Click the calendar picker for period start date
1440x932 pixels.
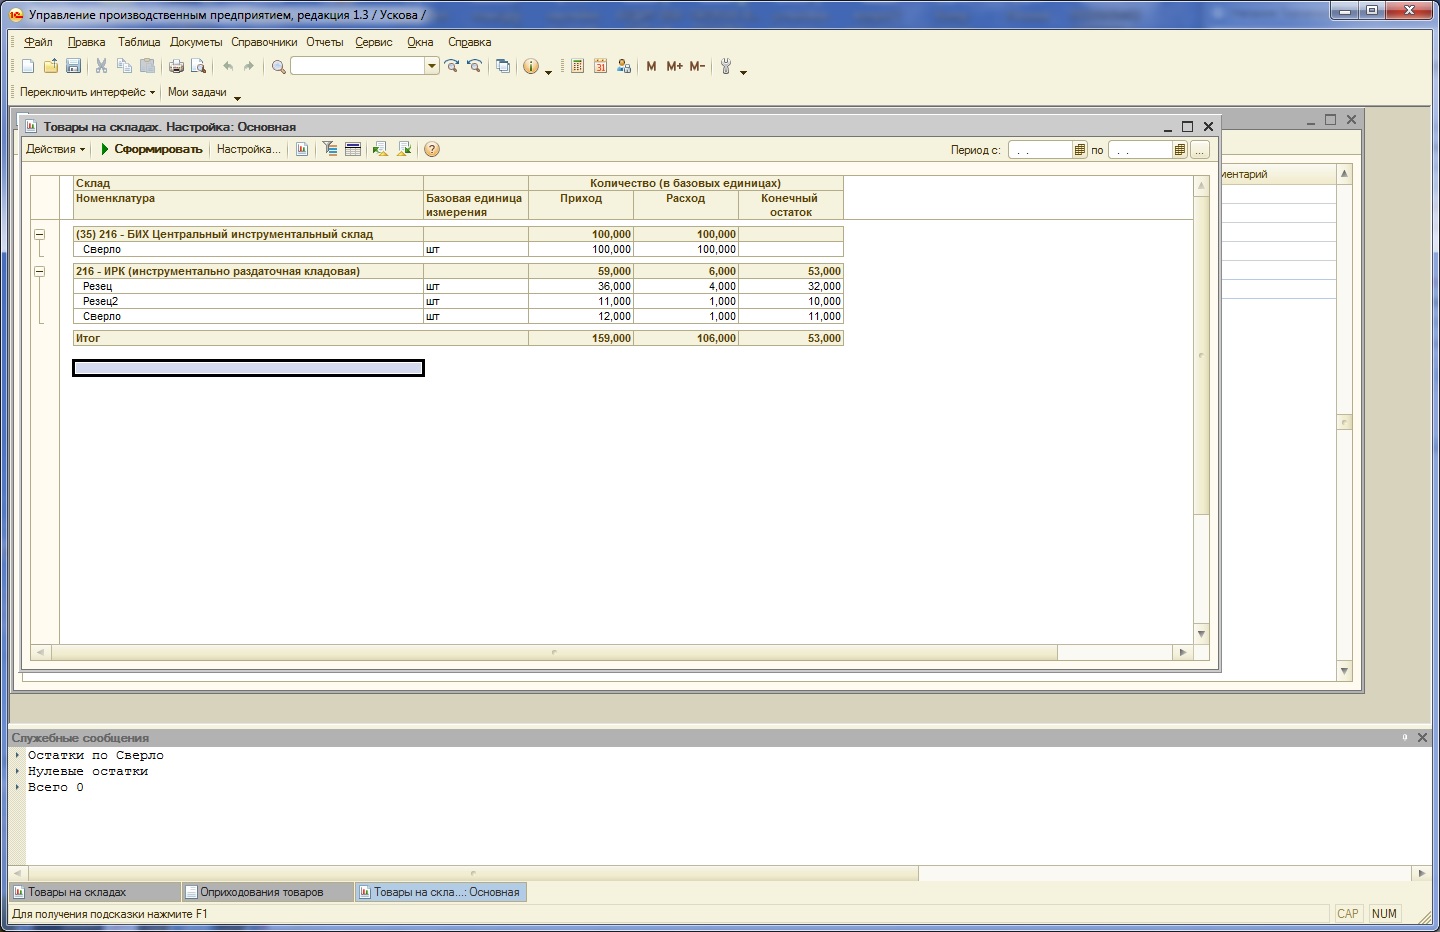1079,150
